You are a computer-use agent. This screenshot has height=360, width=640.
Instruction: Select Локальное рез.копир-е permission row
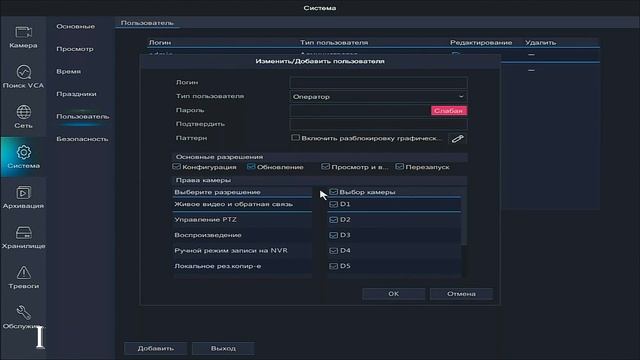[x=242, y=266]
